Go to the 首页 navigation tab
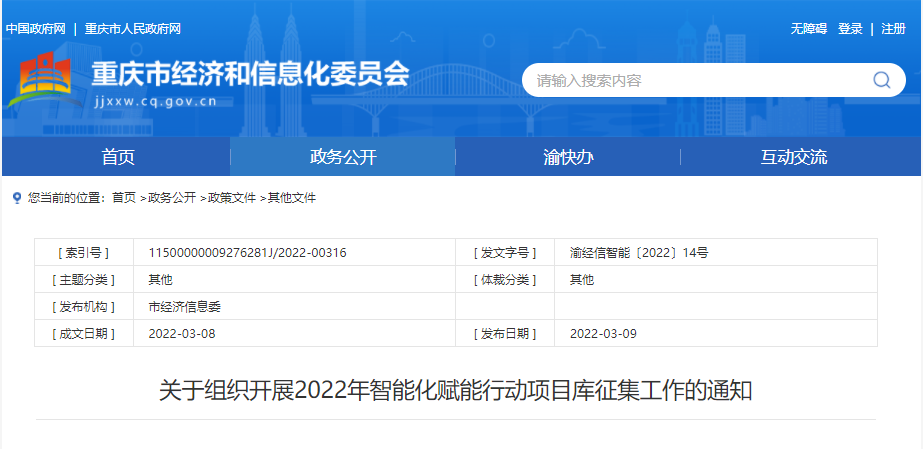Screen dimensions: 923x449 click(x=117, y=157)
